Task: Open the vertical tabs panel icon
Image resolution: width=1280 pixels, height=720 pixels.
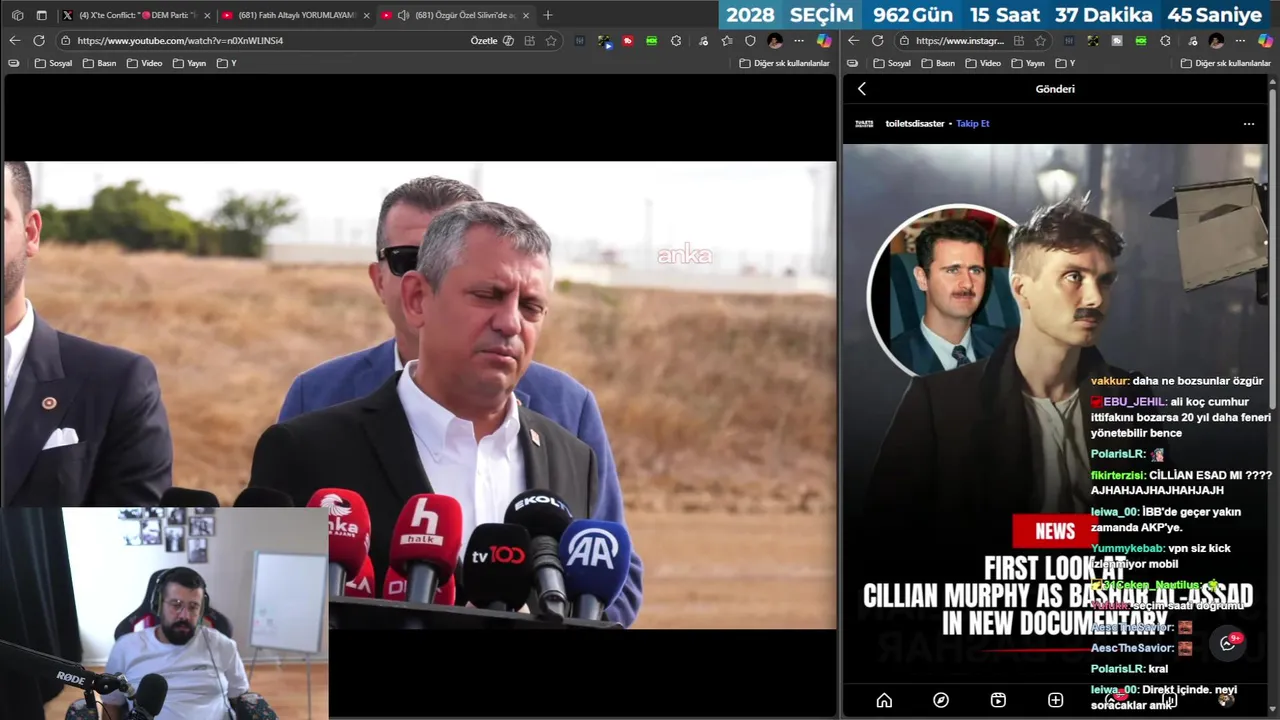Action: tap(41, 15)
